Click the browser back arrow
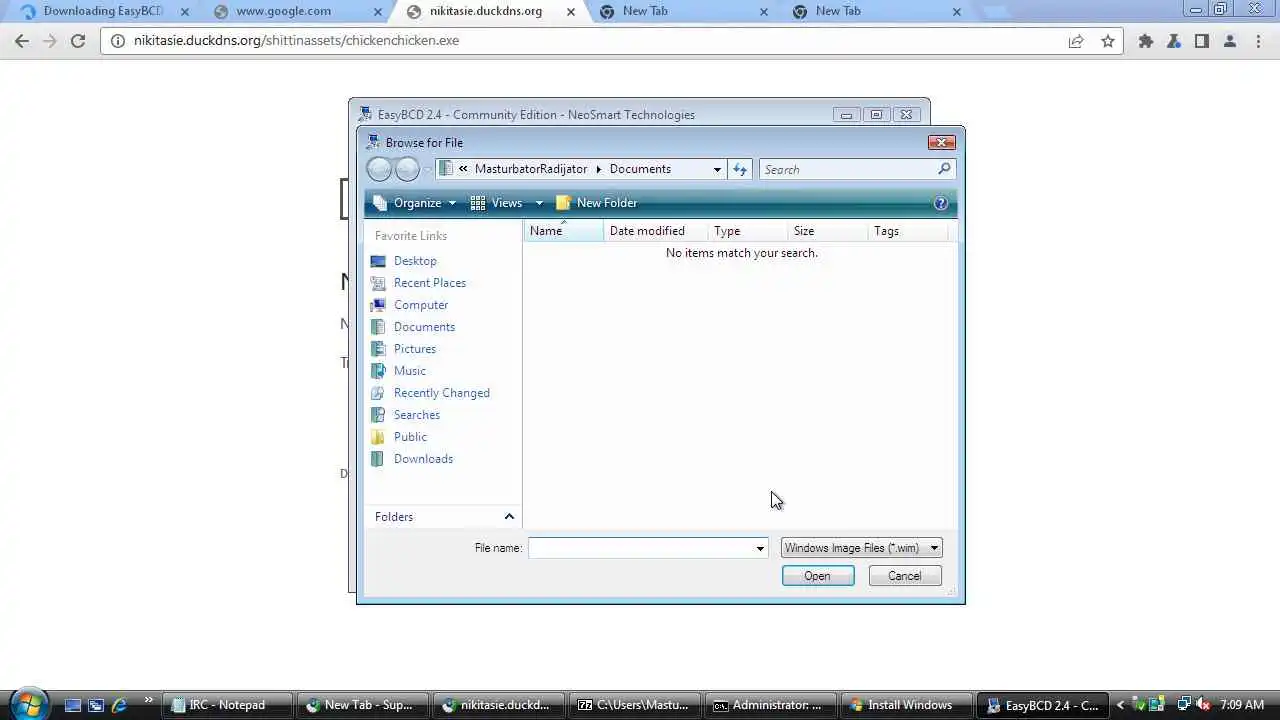 (22, 41)
